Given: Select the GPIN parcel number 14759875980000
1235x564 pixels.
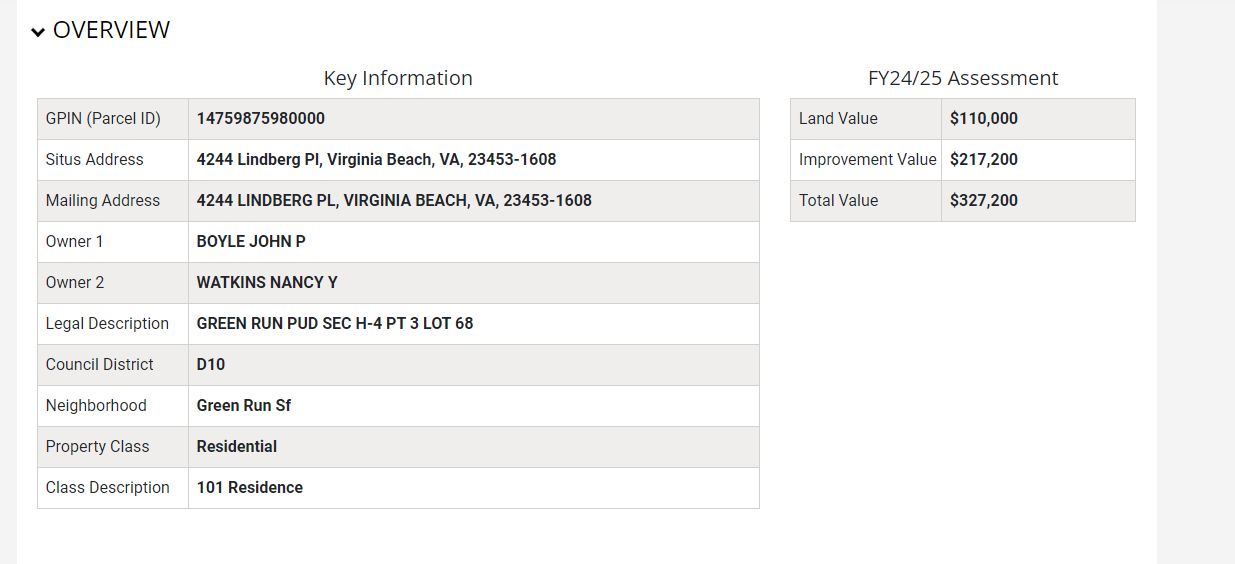Looking at the screenshot, I should [260, 119].
